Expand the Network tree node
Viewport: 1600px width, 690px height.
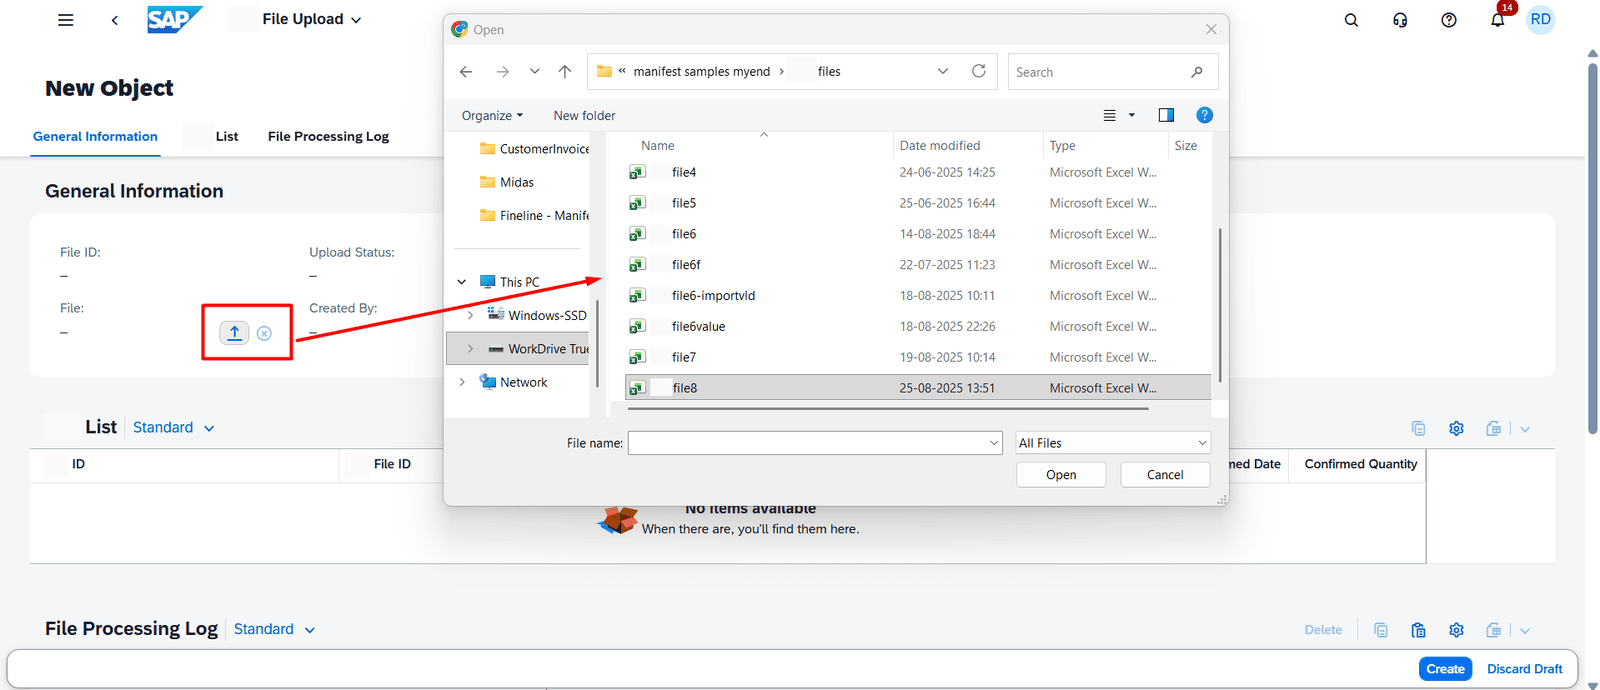462,382
